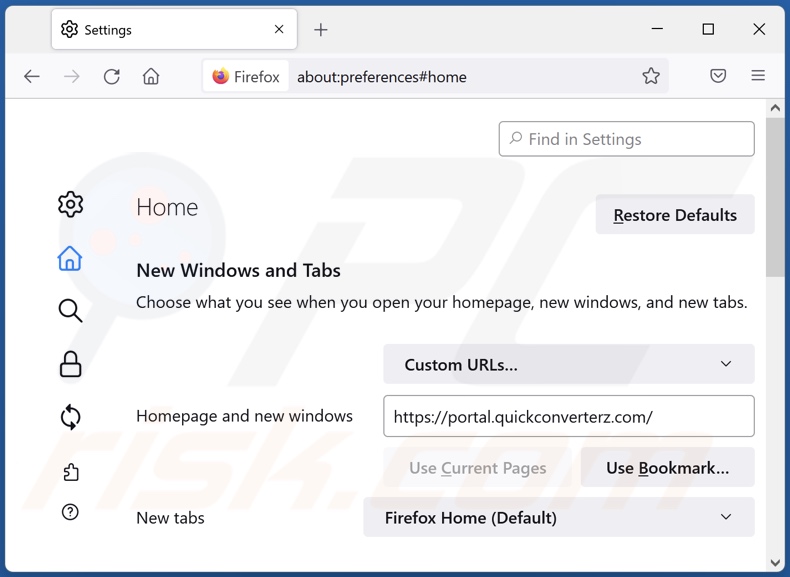Open Extensions & Themes puzzle icon
This screenshot has height=577, width=790.
(70, 472)
